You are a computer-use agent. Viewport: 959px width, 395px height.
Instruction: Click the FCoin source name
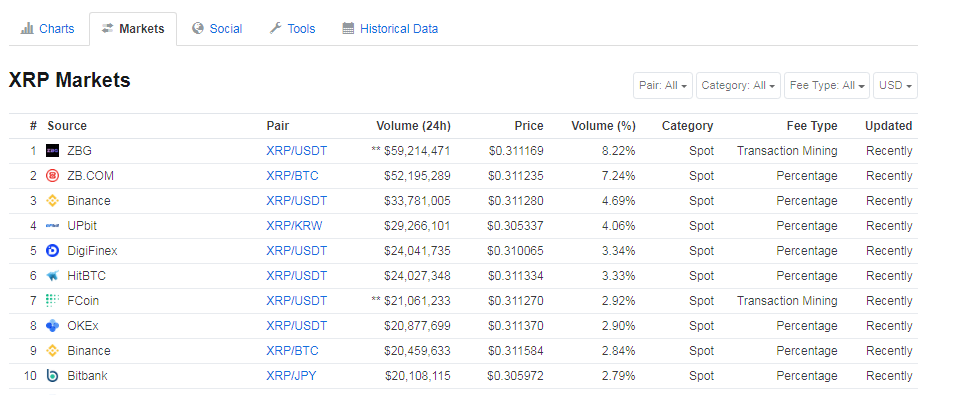click(83, 301)
